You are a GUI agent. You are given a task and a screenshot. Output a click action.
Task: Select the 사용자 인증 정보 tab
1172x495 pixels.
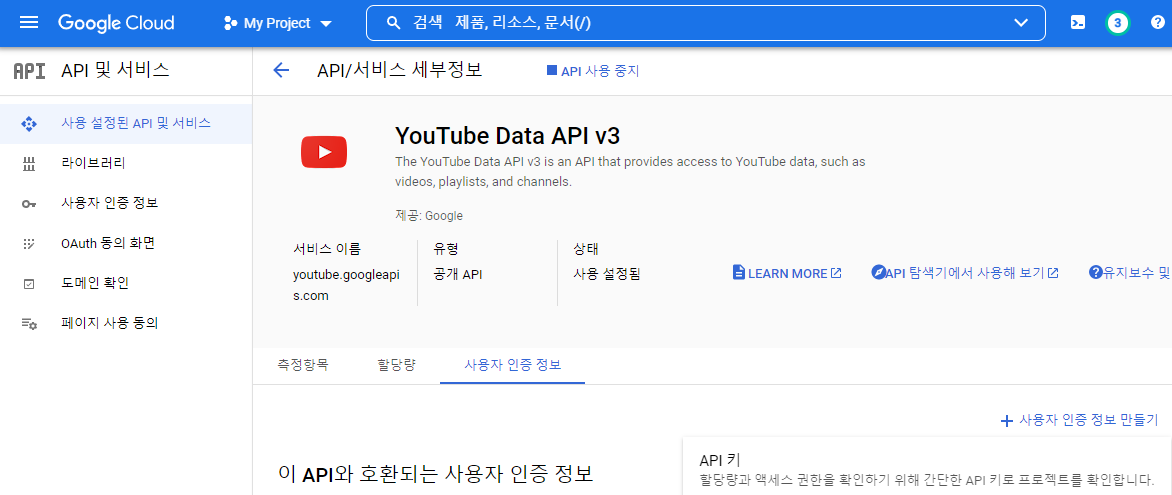513,366
